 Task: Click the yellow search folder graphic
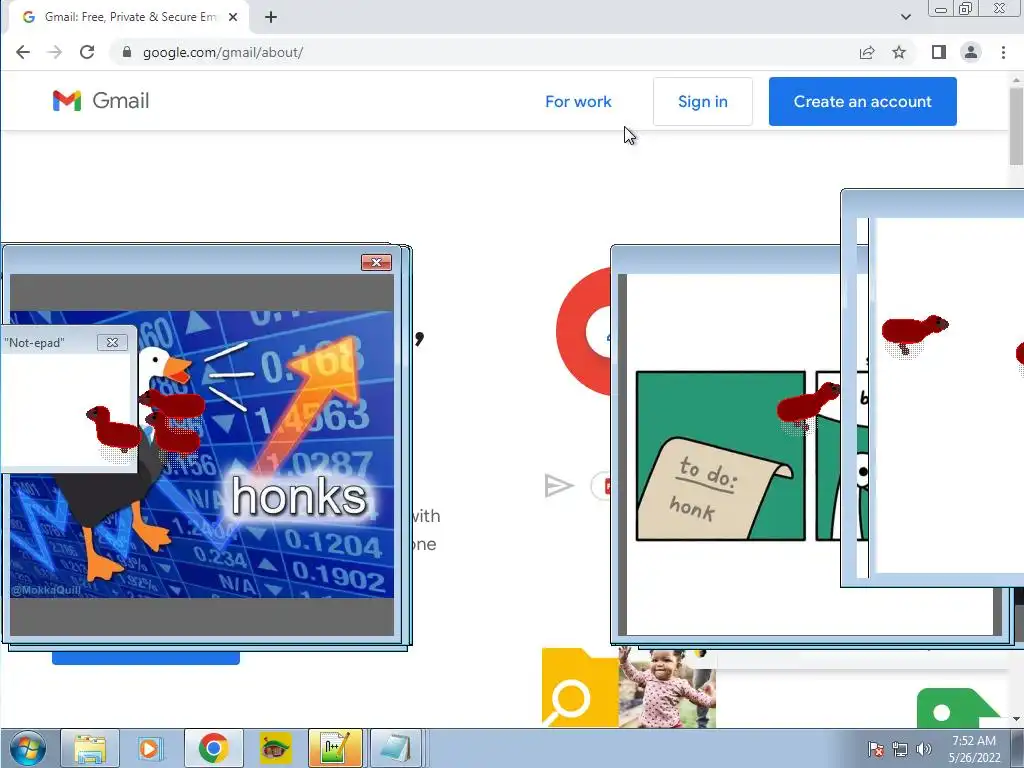tap(580, 687)
